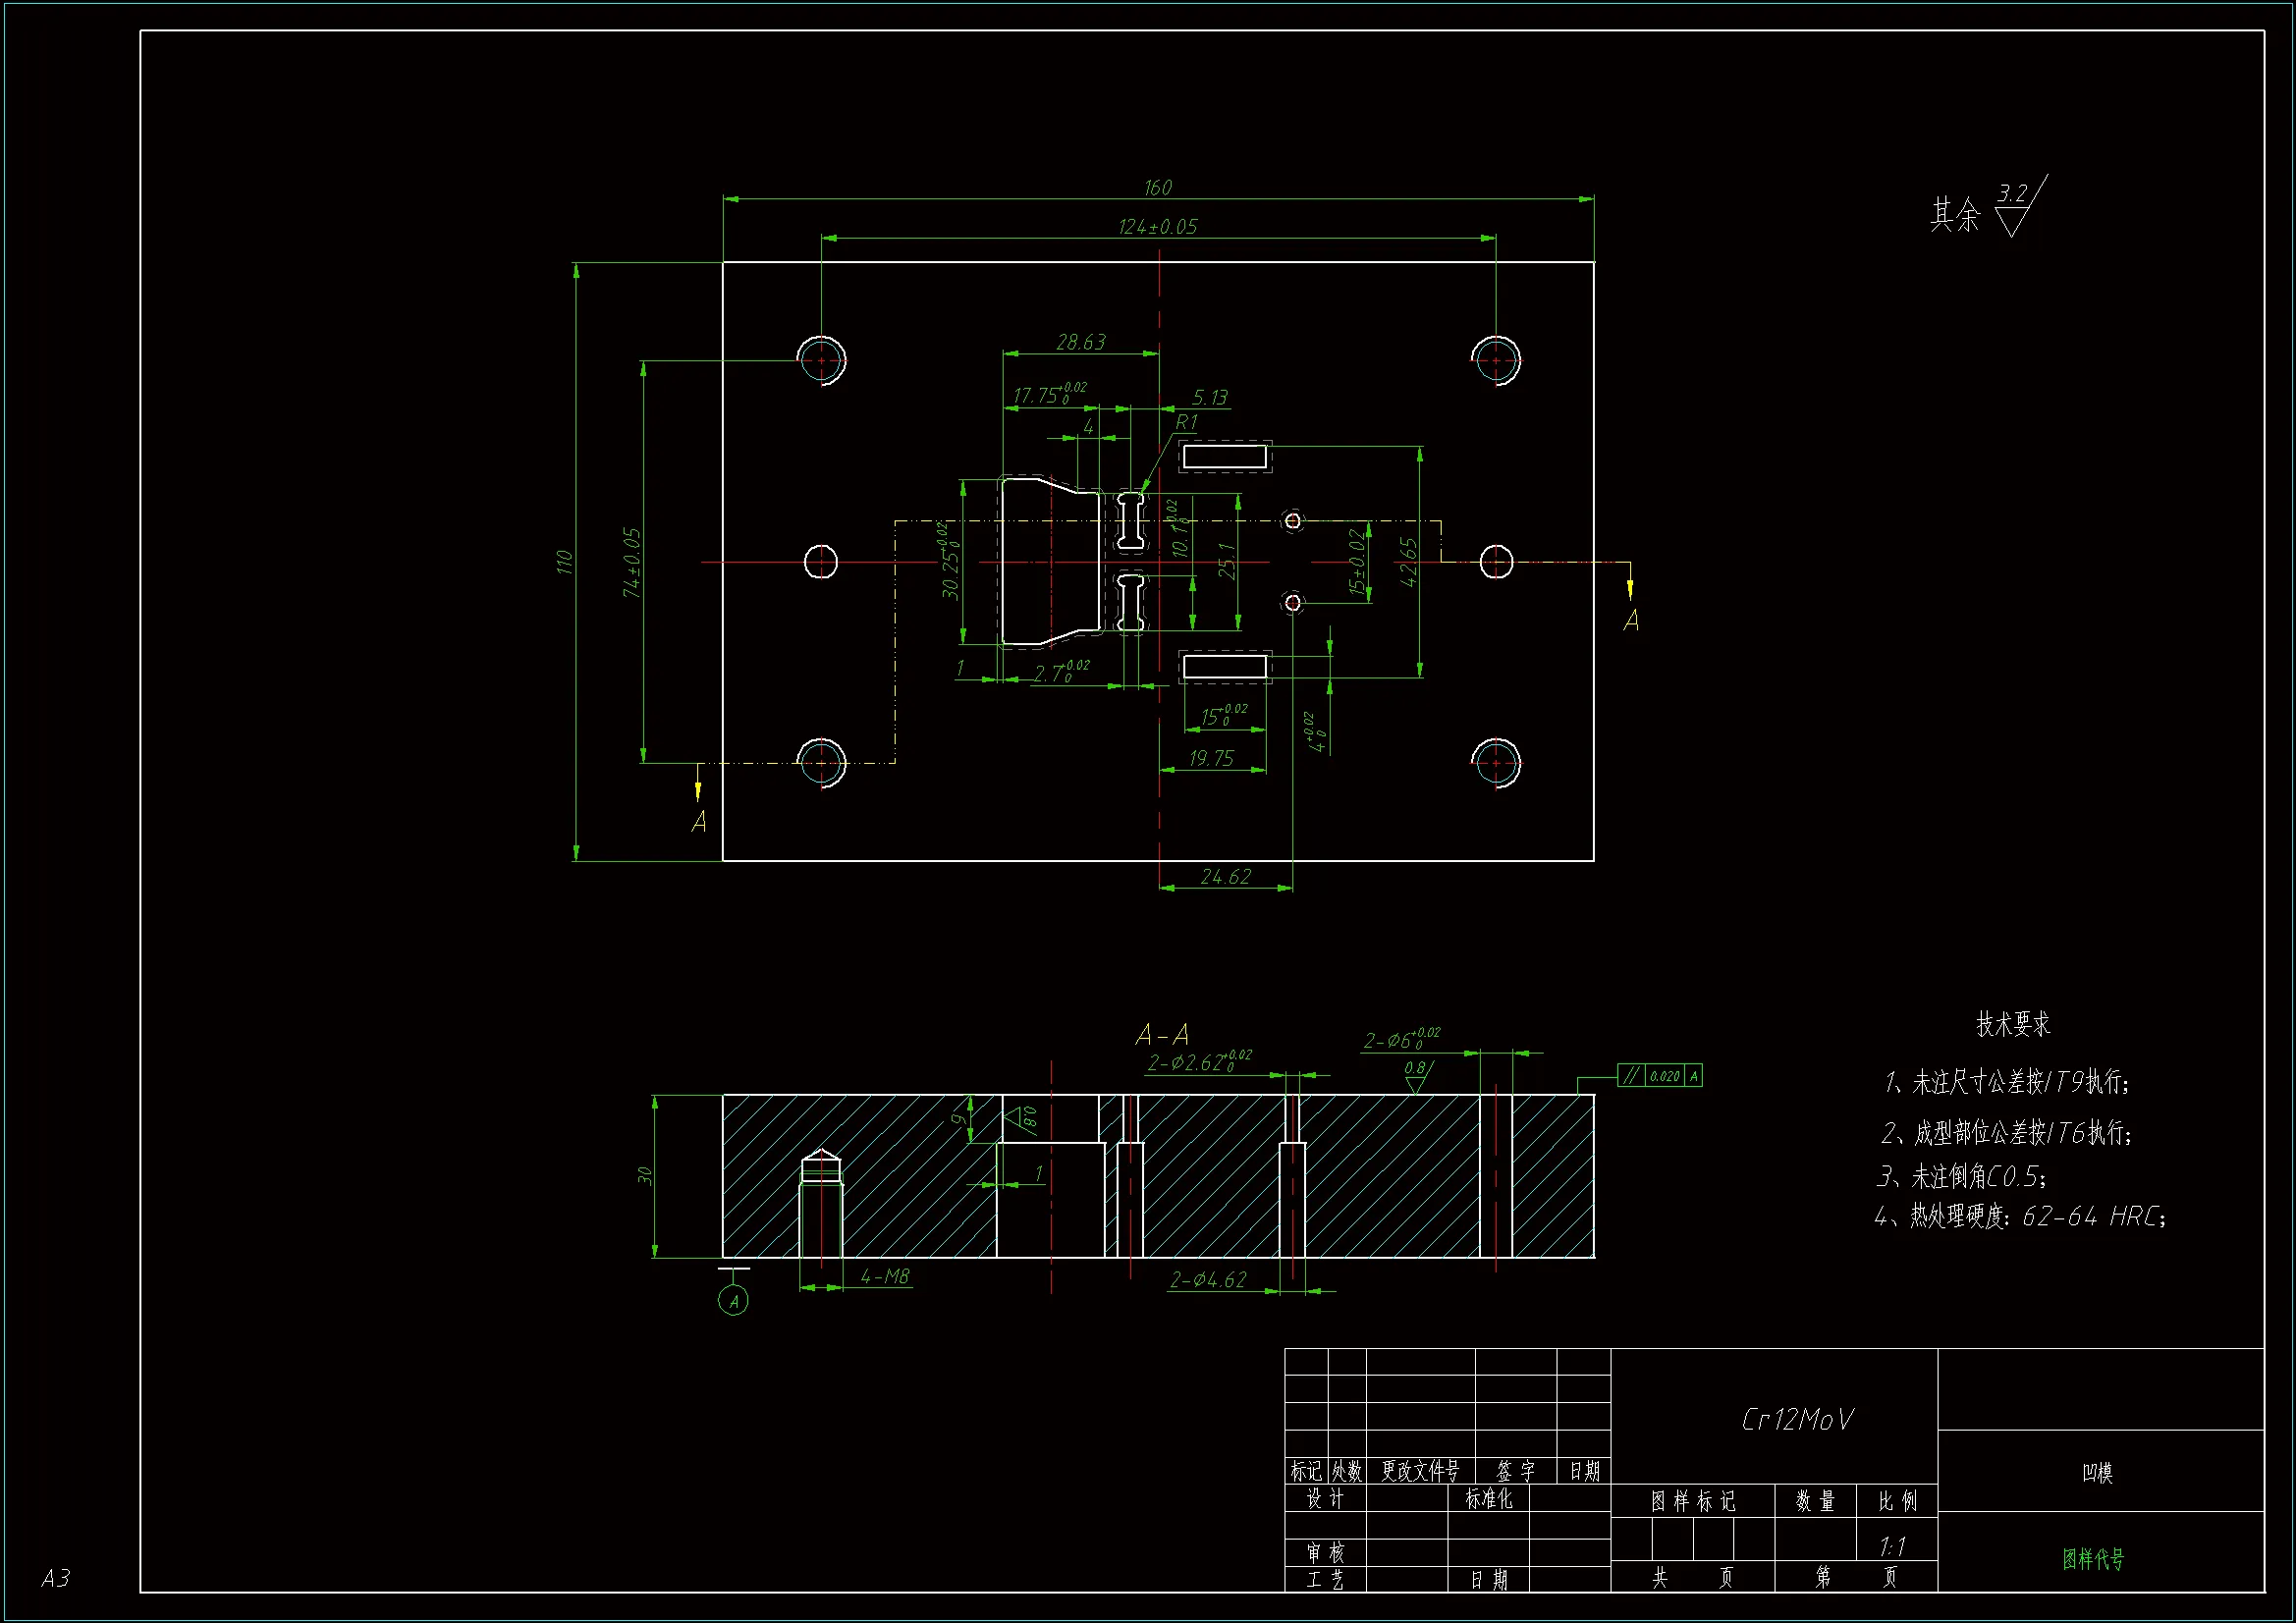Click the parallelism 0.020 A tolerance frame
This screenshot has height=1623, width=2296.
1659,1076
